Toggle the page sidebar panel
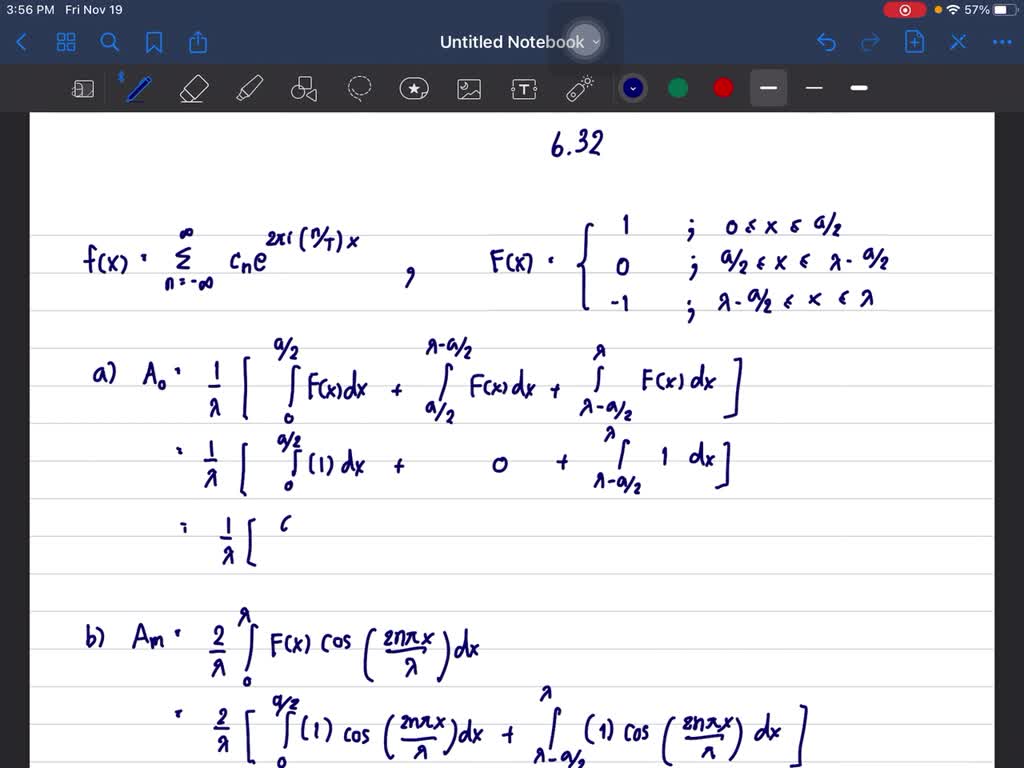The height and width of the screenshot is (768, 1024). (x=83, y=88)
